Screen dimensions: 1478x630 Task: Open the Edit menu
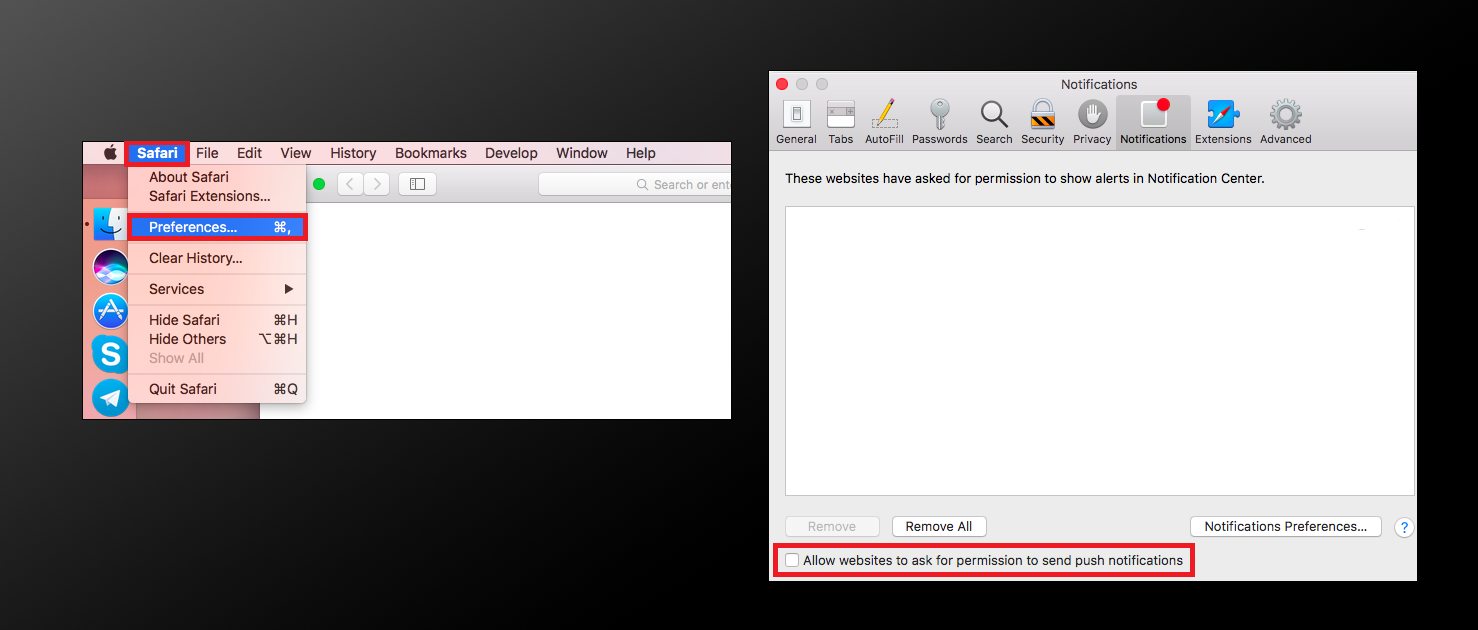tap(249, 153)
